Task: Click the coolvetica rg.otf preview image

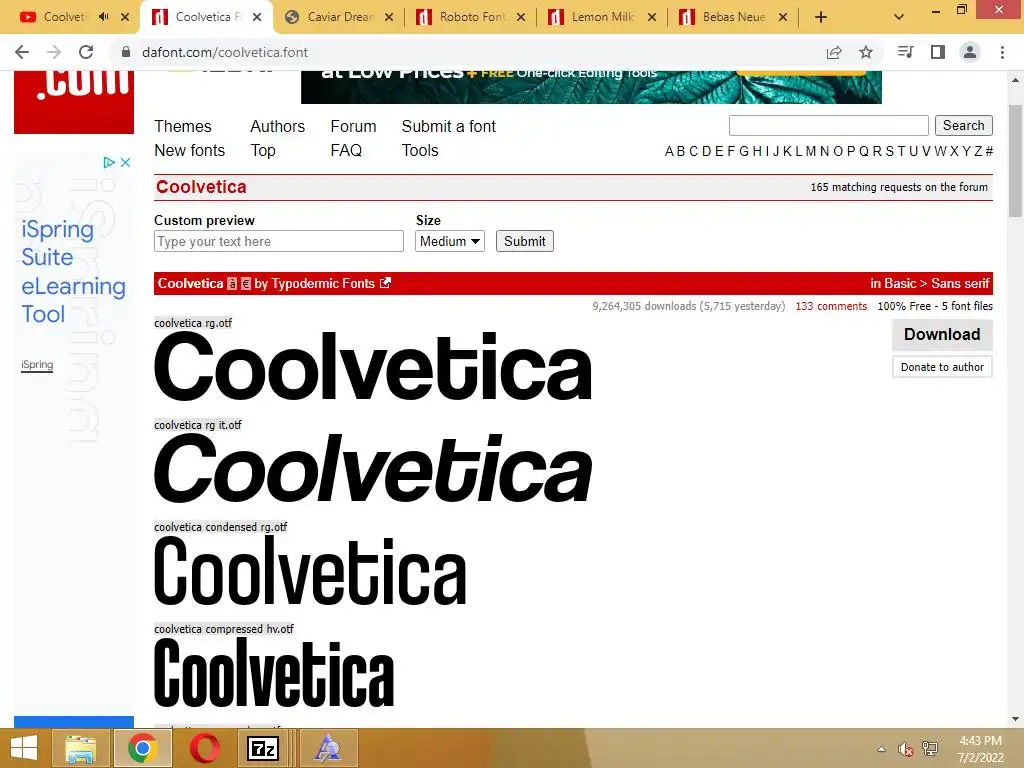Action: click(x=373, y=366)
